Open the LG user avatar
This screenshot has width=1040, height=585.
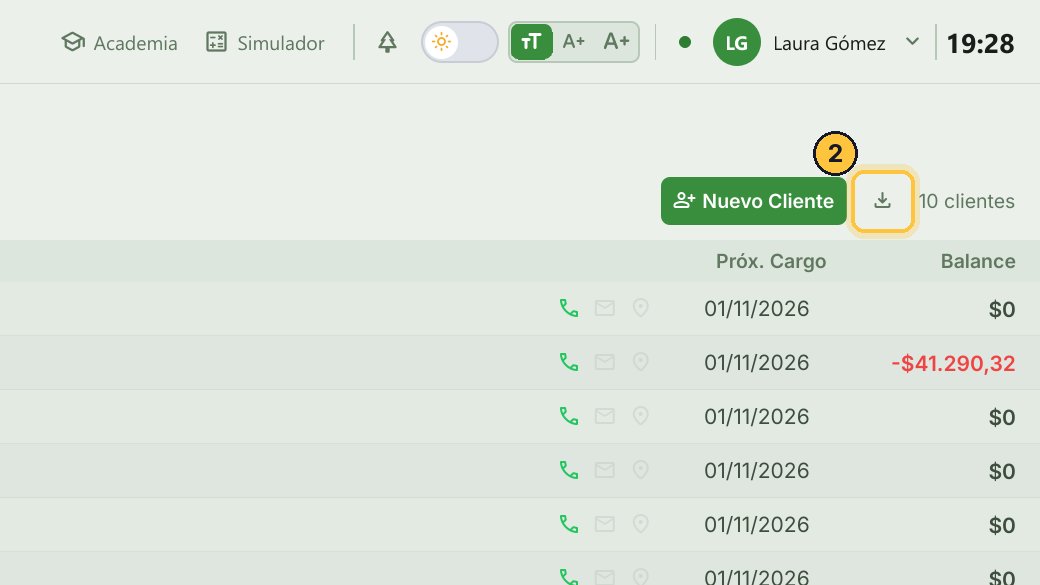point(736,42)
